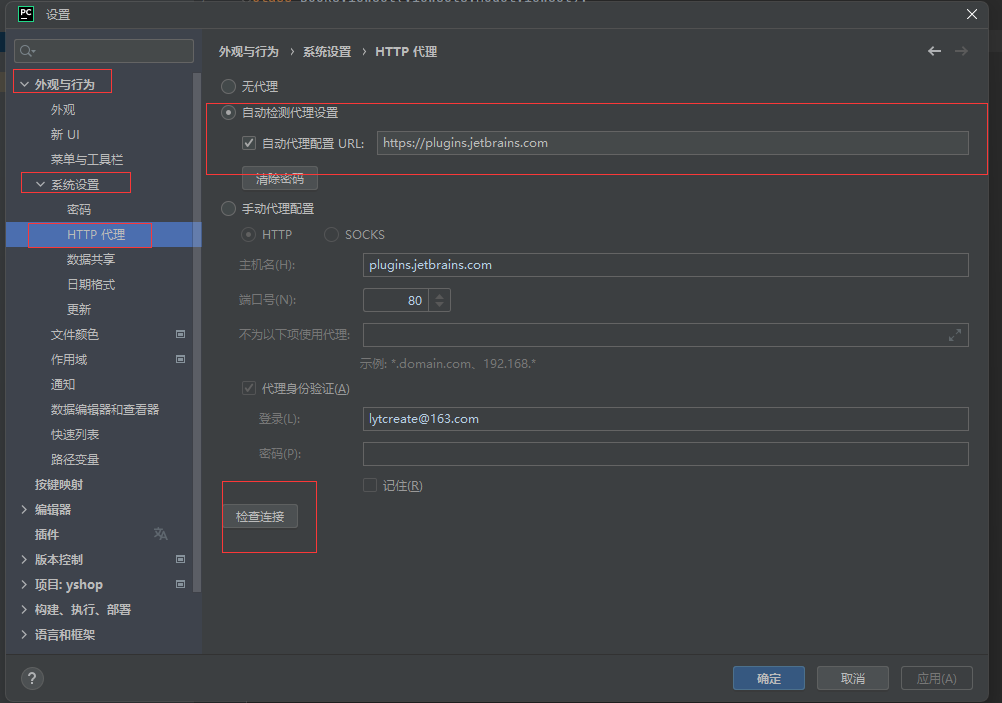The width and height of the screenshot is (1002, 703).
Task: Open help with the question mark icon
Action: tap(32, 678)
